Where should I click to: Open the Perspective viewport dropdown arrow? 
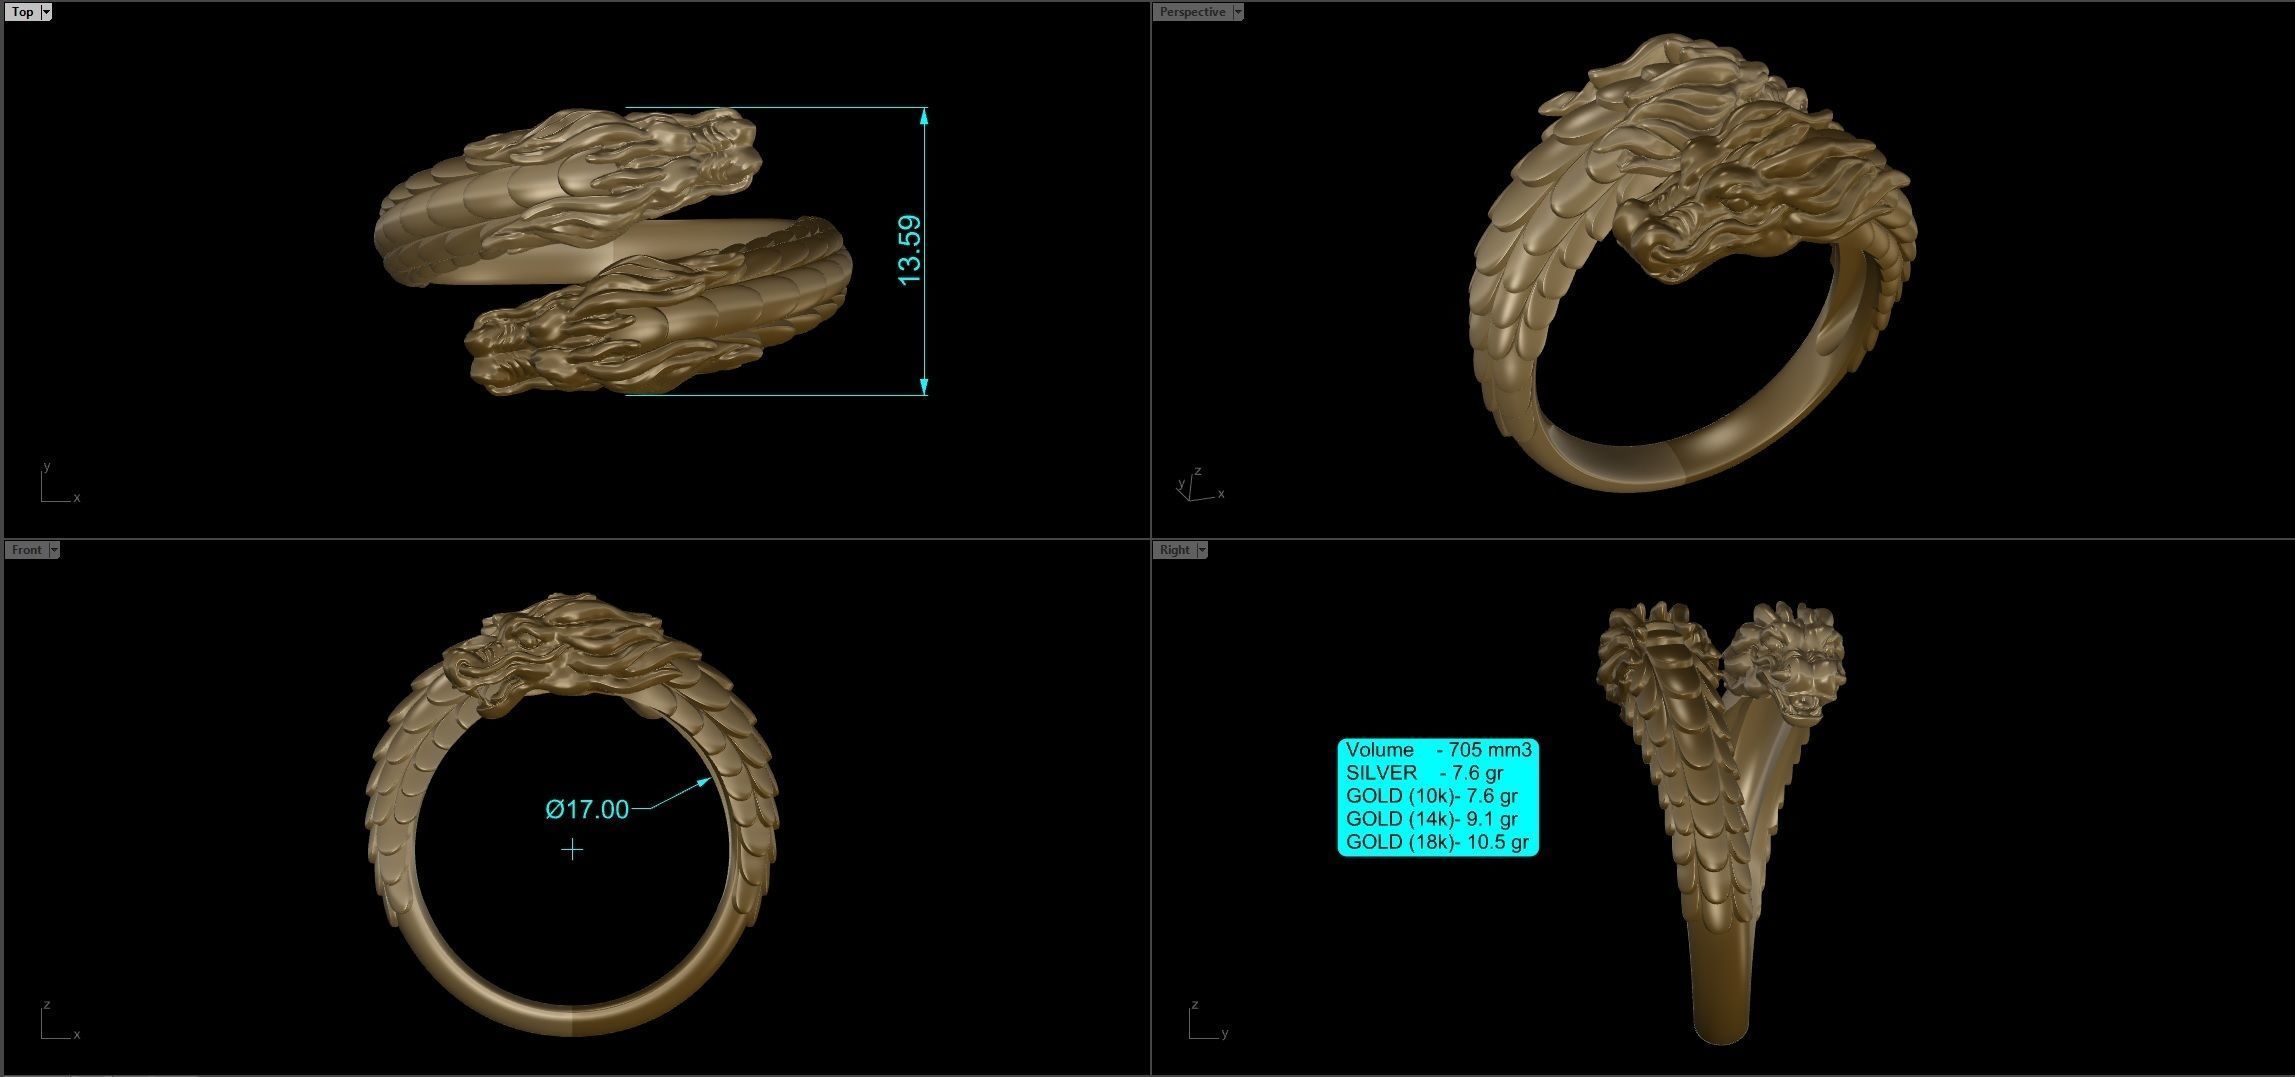tap(1238, 12)
